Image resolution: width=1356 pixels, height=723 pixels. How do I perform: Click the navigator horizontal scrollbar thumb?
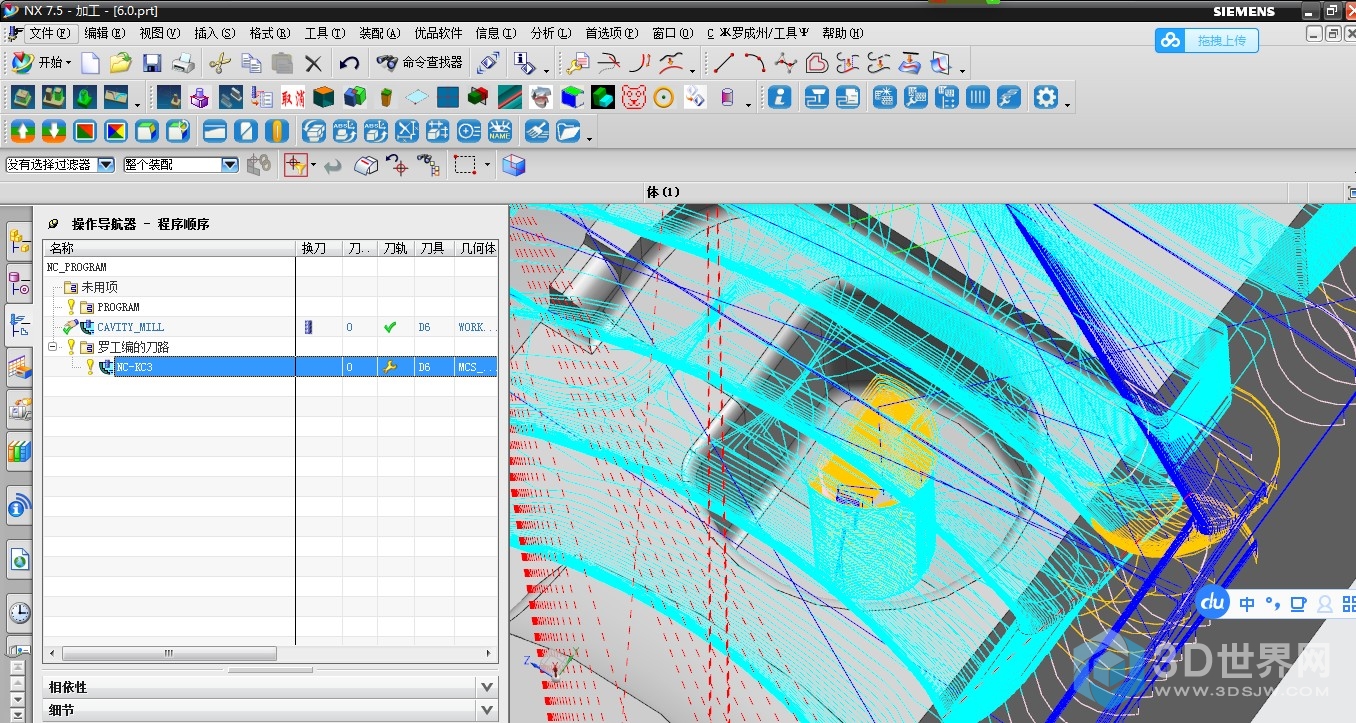tap(169, 653)
